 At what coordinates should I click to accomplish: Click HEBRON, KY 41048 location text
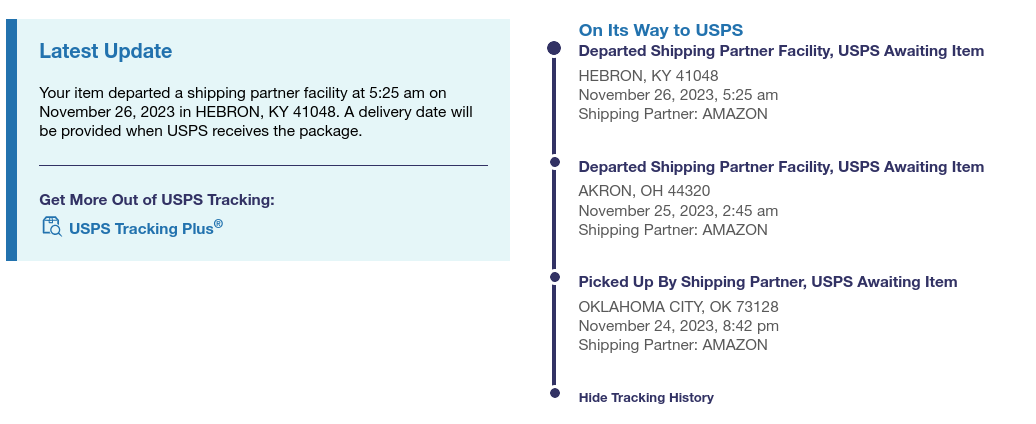(648, 75)
